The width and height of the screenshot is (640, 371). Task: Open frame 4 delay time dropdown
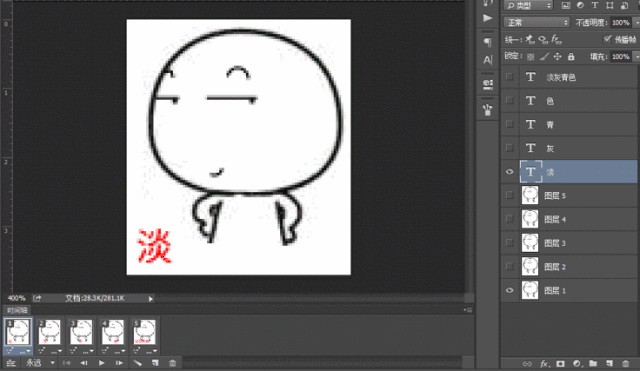[x=123, y=351]
